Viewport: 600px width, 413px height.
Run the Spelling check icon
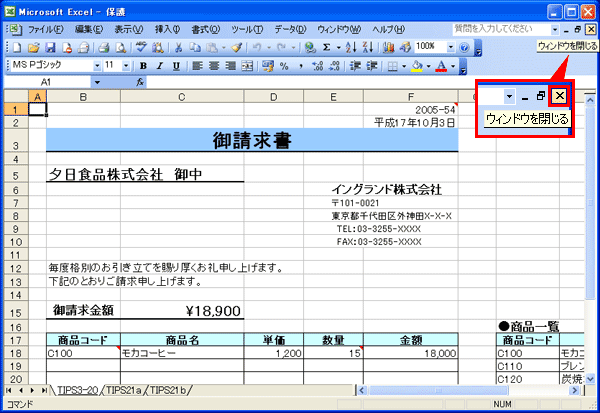[x=141, y=47]
